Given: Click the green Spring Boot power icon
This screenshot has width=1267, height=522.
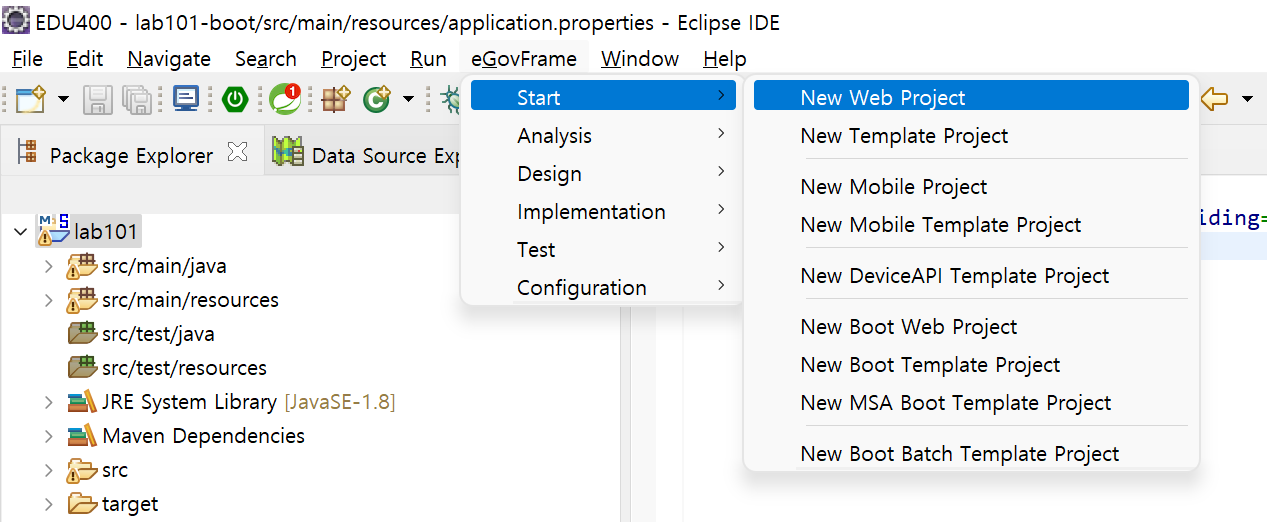Looking at the screenshot, I should click(235, 98).
